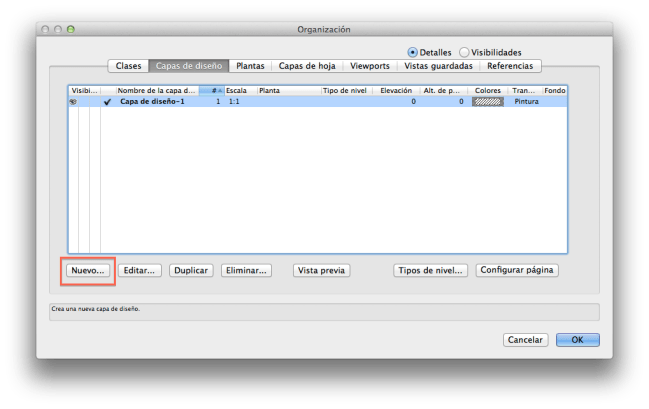This screenshot has width=649, height=409.
Task: Click the Eliminar... button
Action: click(246, 270)
